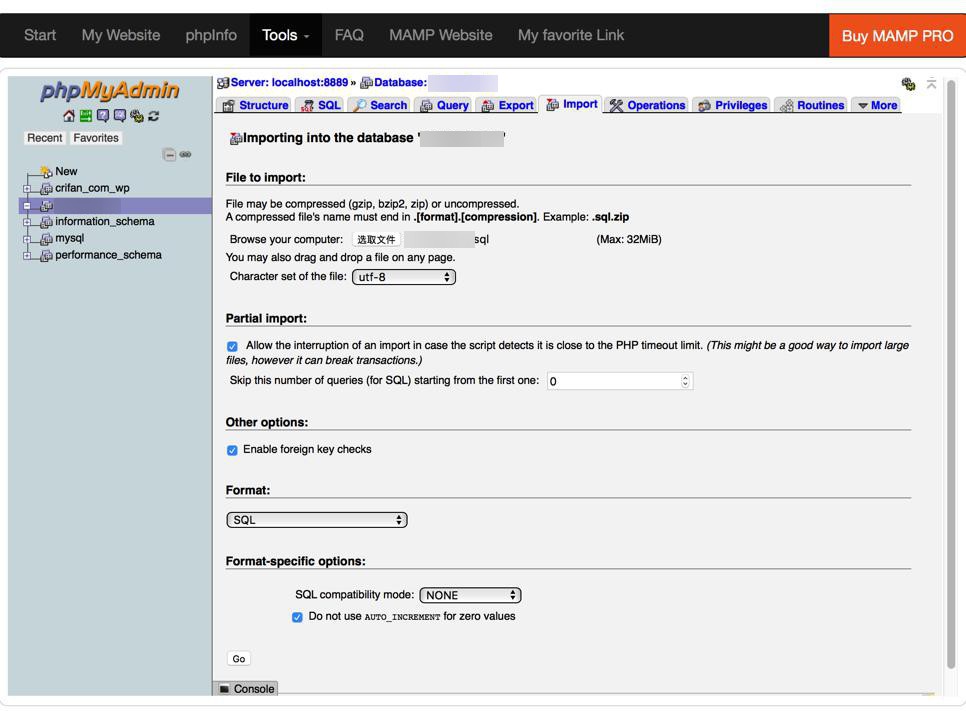Click the Buy MAMP PRO button
This screenshot has height=711, width=966.
coord(897,36)
